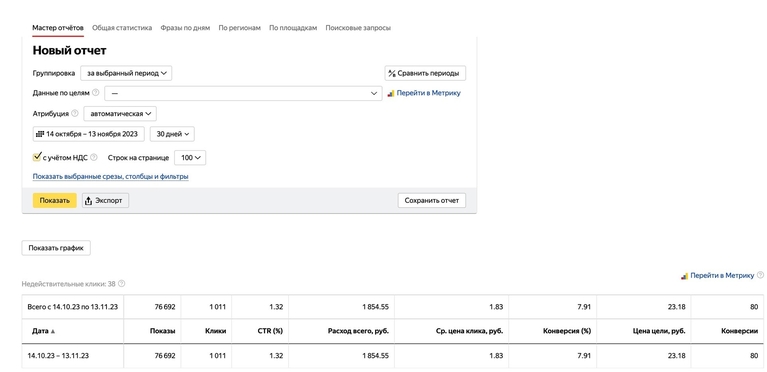Click sort arrow in Дата column header

point(53,331)
